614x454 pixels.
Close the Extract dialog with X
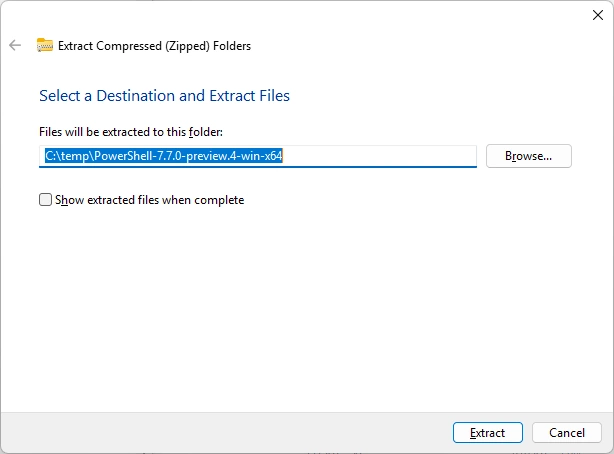(x=598, y=15)
